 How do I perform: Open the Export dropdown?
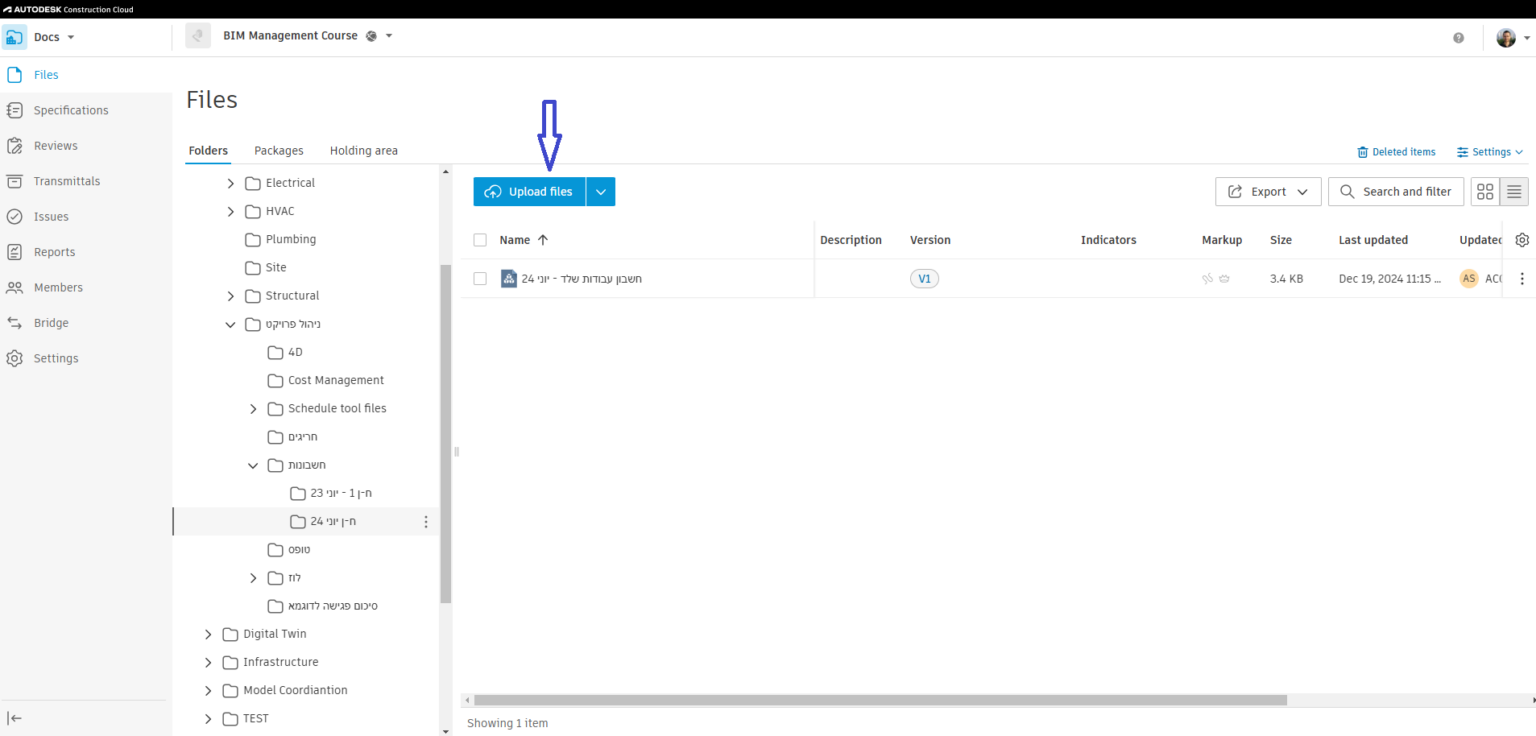[x=1267, y=192]
